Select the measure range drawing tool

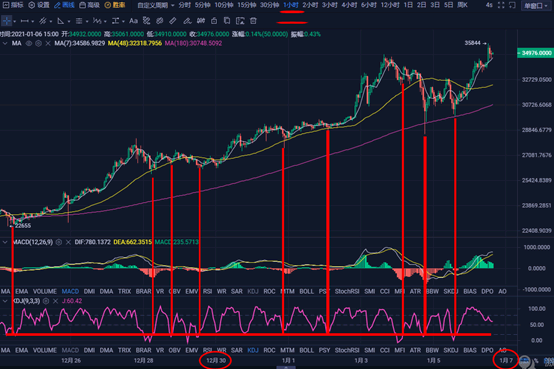point(115,21)
